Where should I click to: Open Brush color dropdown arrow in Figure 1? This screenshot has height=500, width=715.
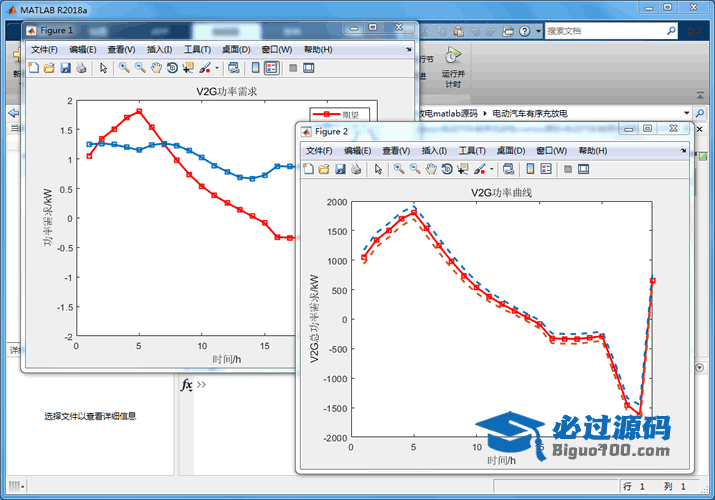[x=217, y=68]
